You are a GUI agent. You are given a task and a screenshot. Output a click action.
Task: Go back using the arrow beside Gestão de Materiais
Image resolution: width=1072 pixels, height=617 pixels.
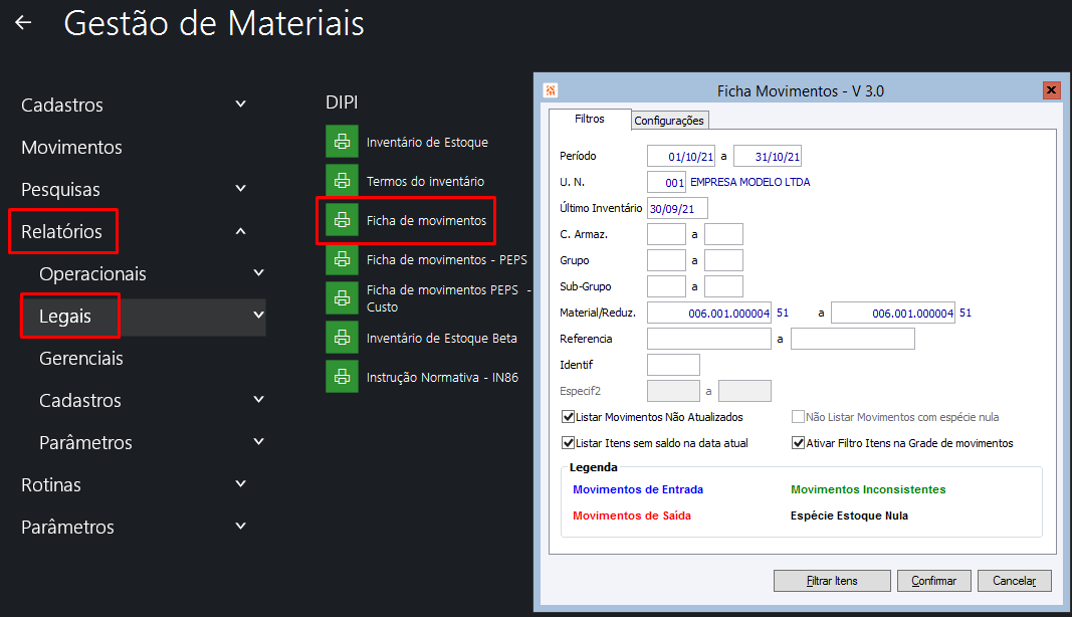tap(23, 23)
